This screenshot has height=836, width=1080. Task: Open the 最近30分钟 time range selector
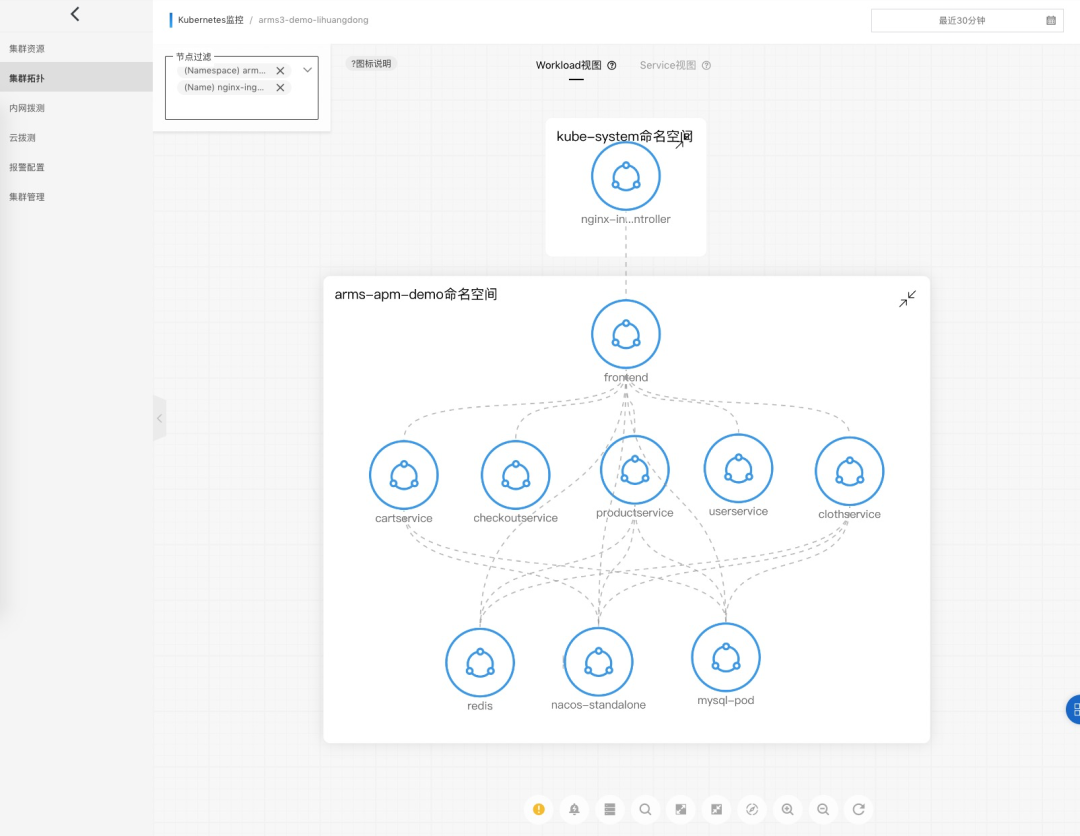pos(967,21)
